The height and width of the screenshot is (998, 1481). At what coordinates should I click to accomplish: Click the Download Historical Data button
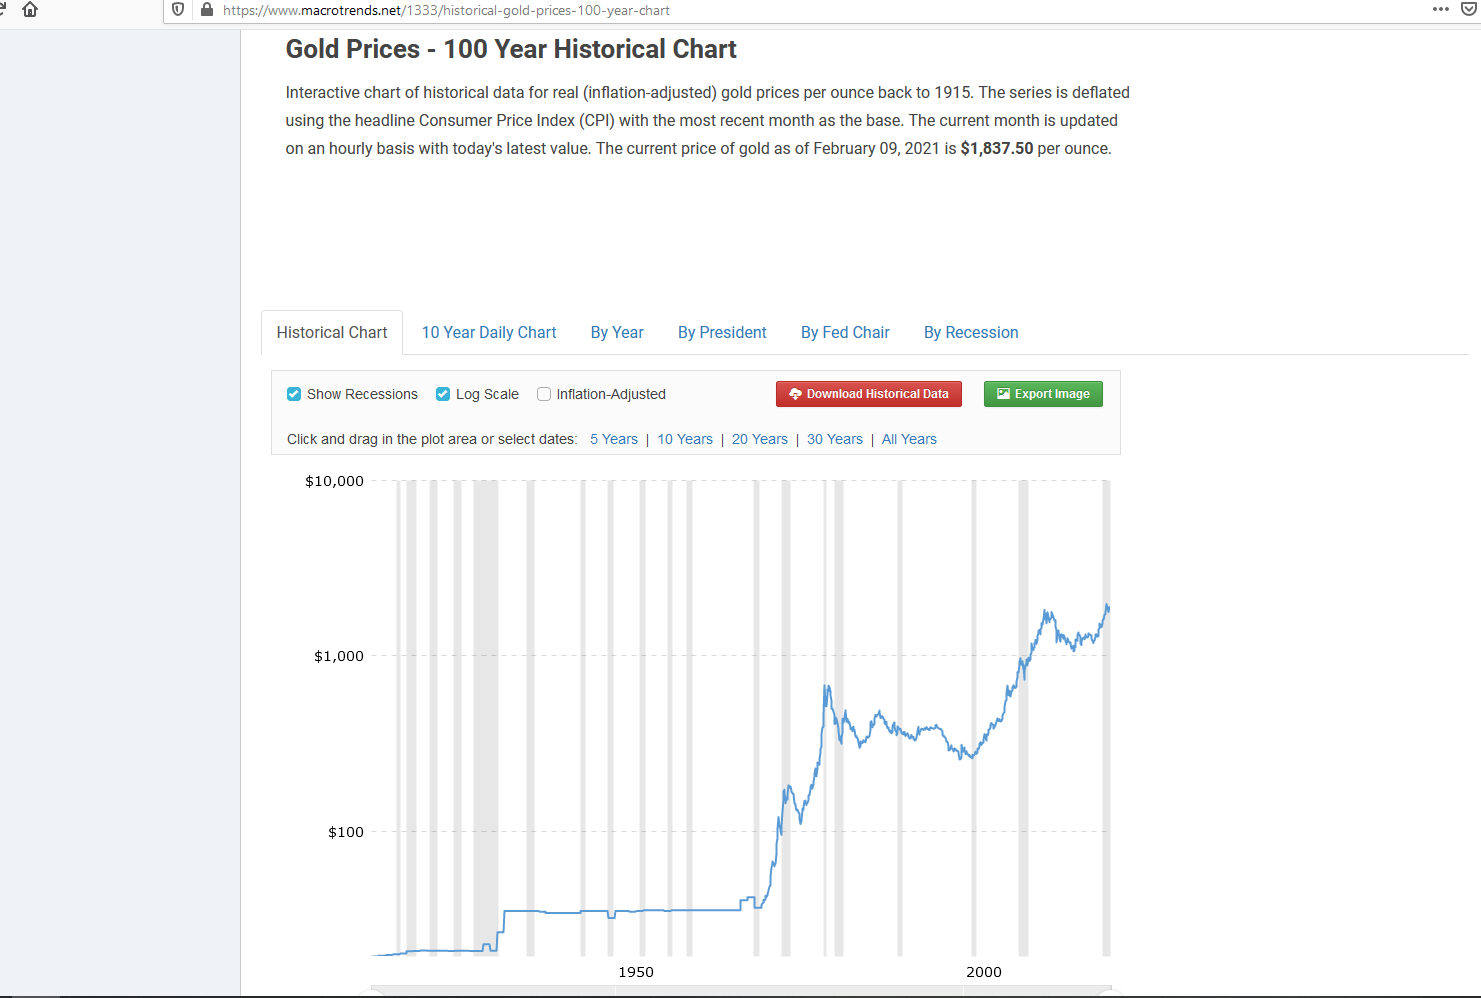[x=869, y=394]
